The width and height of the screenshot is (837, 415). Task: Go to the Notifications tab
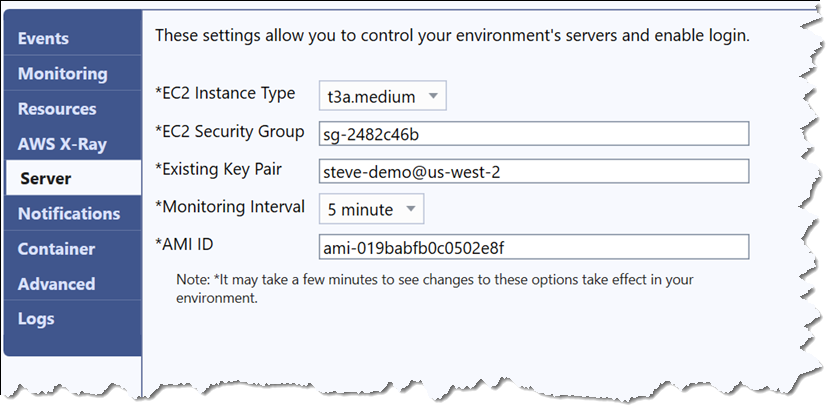73,213
